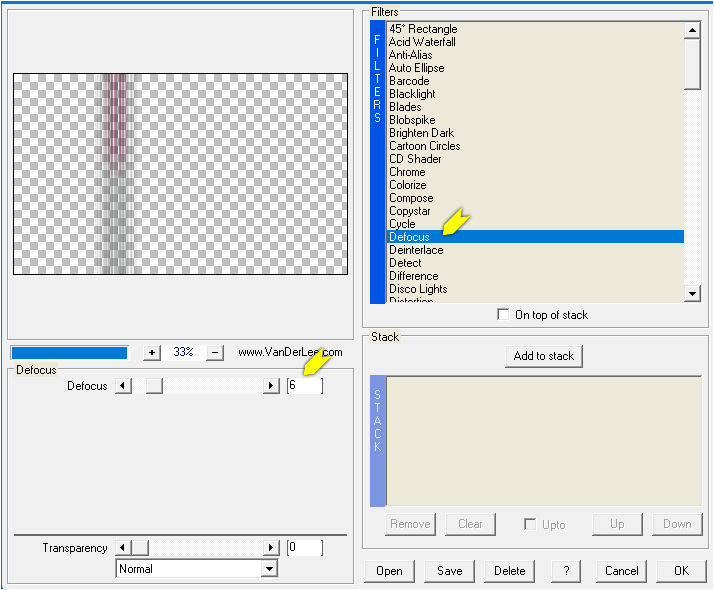
Task: Click the Transparency slider right arrow
Action: click(271, 547)
